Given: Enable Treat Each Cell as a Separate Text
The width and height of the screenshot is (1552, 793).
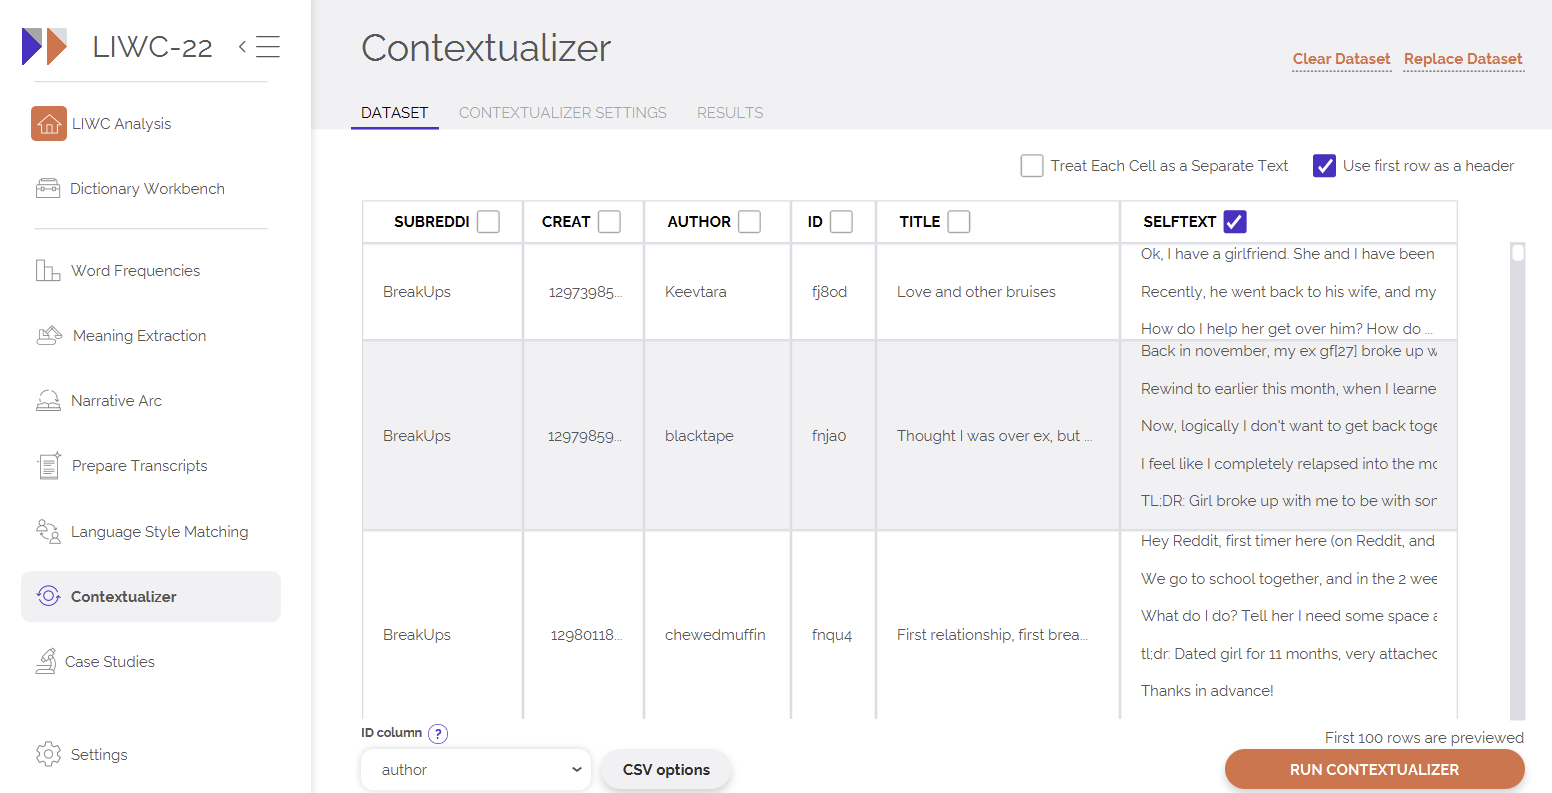Looking at the screenshot, I should (1032, 166).
